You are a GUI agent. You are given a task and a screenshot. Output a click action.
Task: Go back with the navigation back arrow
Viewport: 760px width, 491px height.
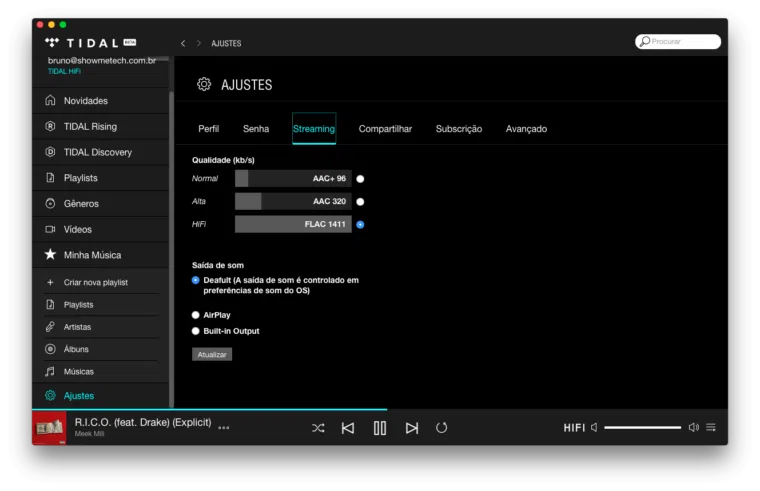[x=183, y=43]
